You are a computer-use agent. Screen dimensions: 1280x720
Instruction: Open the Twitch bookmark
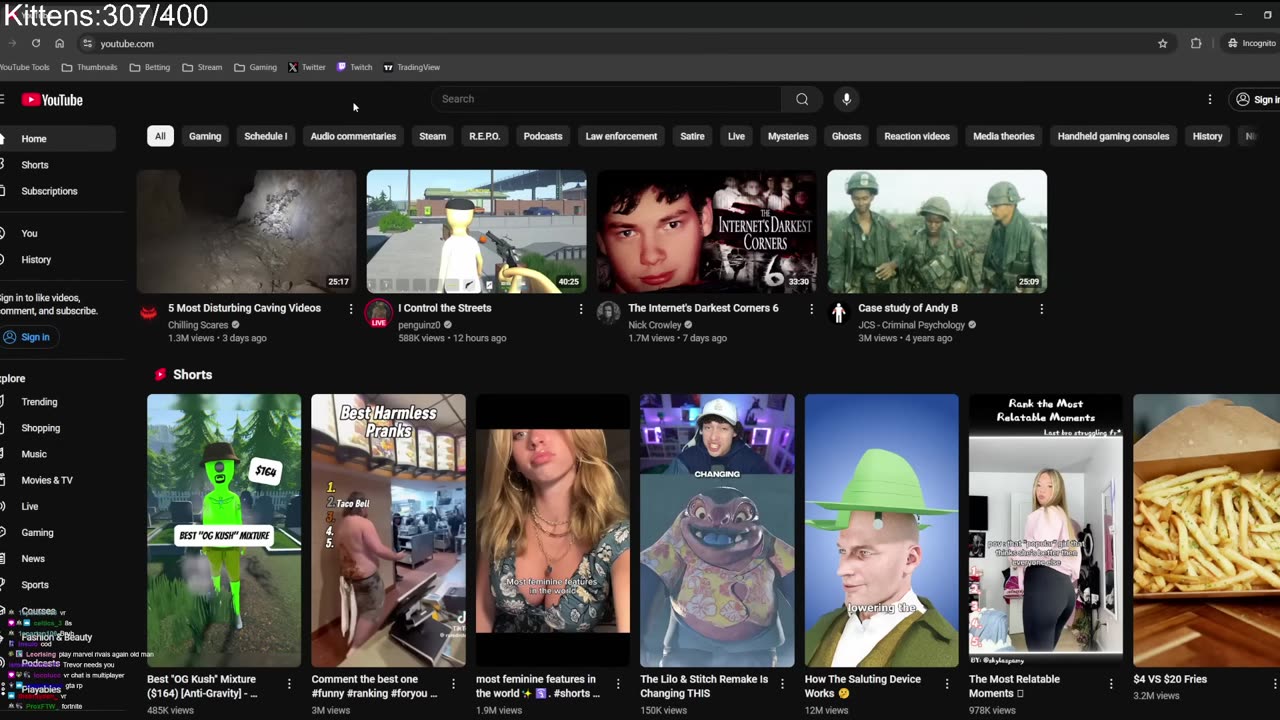(x=354, y=67)
